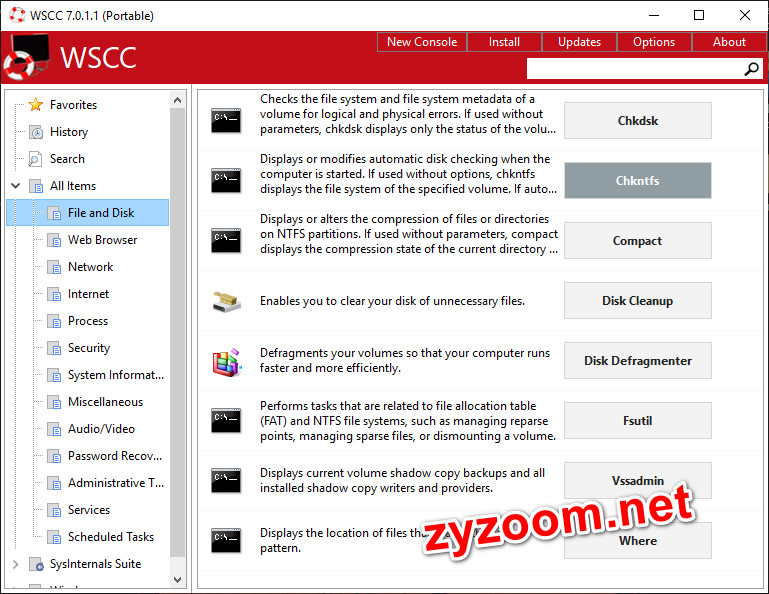The height and width of the screenshot is (594, 769).
Task: Open the Install menu
Action: (504, 42)
